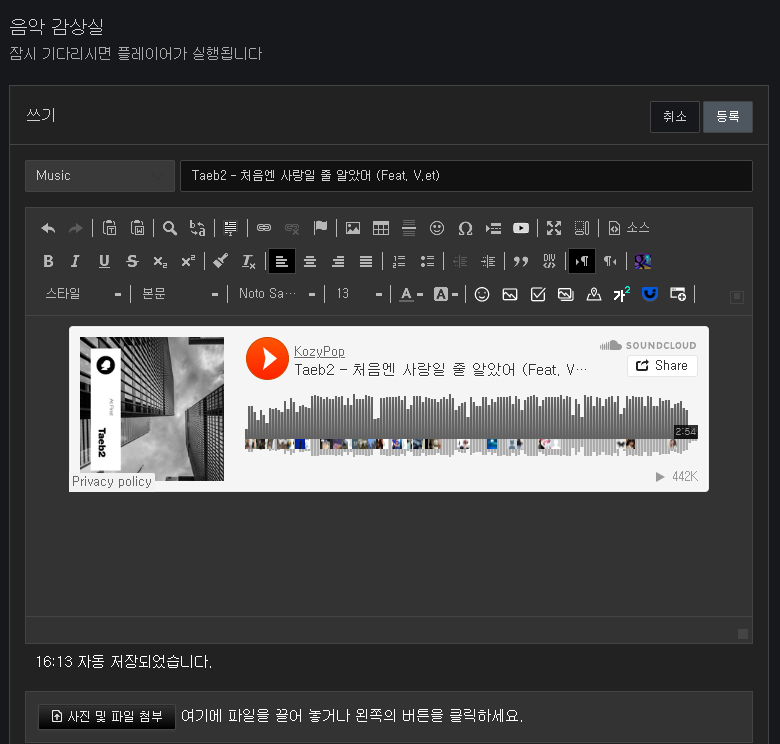The width and height of the screenshot is (780, 744).
Task: Toggle underline formatting
Action: [x=104, y=261]
